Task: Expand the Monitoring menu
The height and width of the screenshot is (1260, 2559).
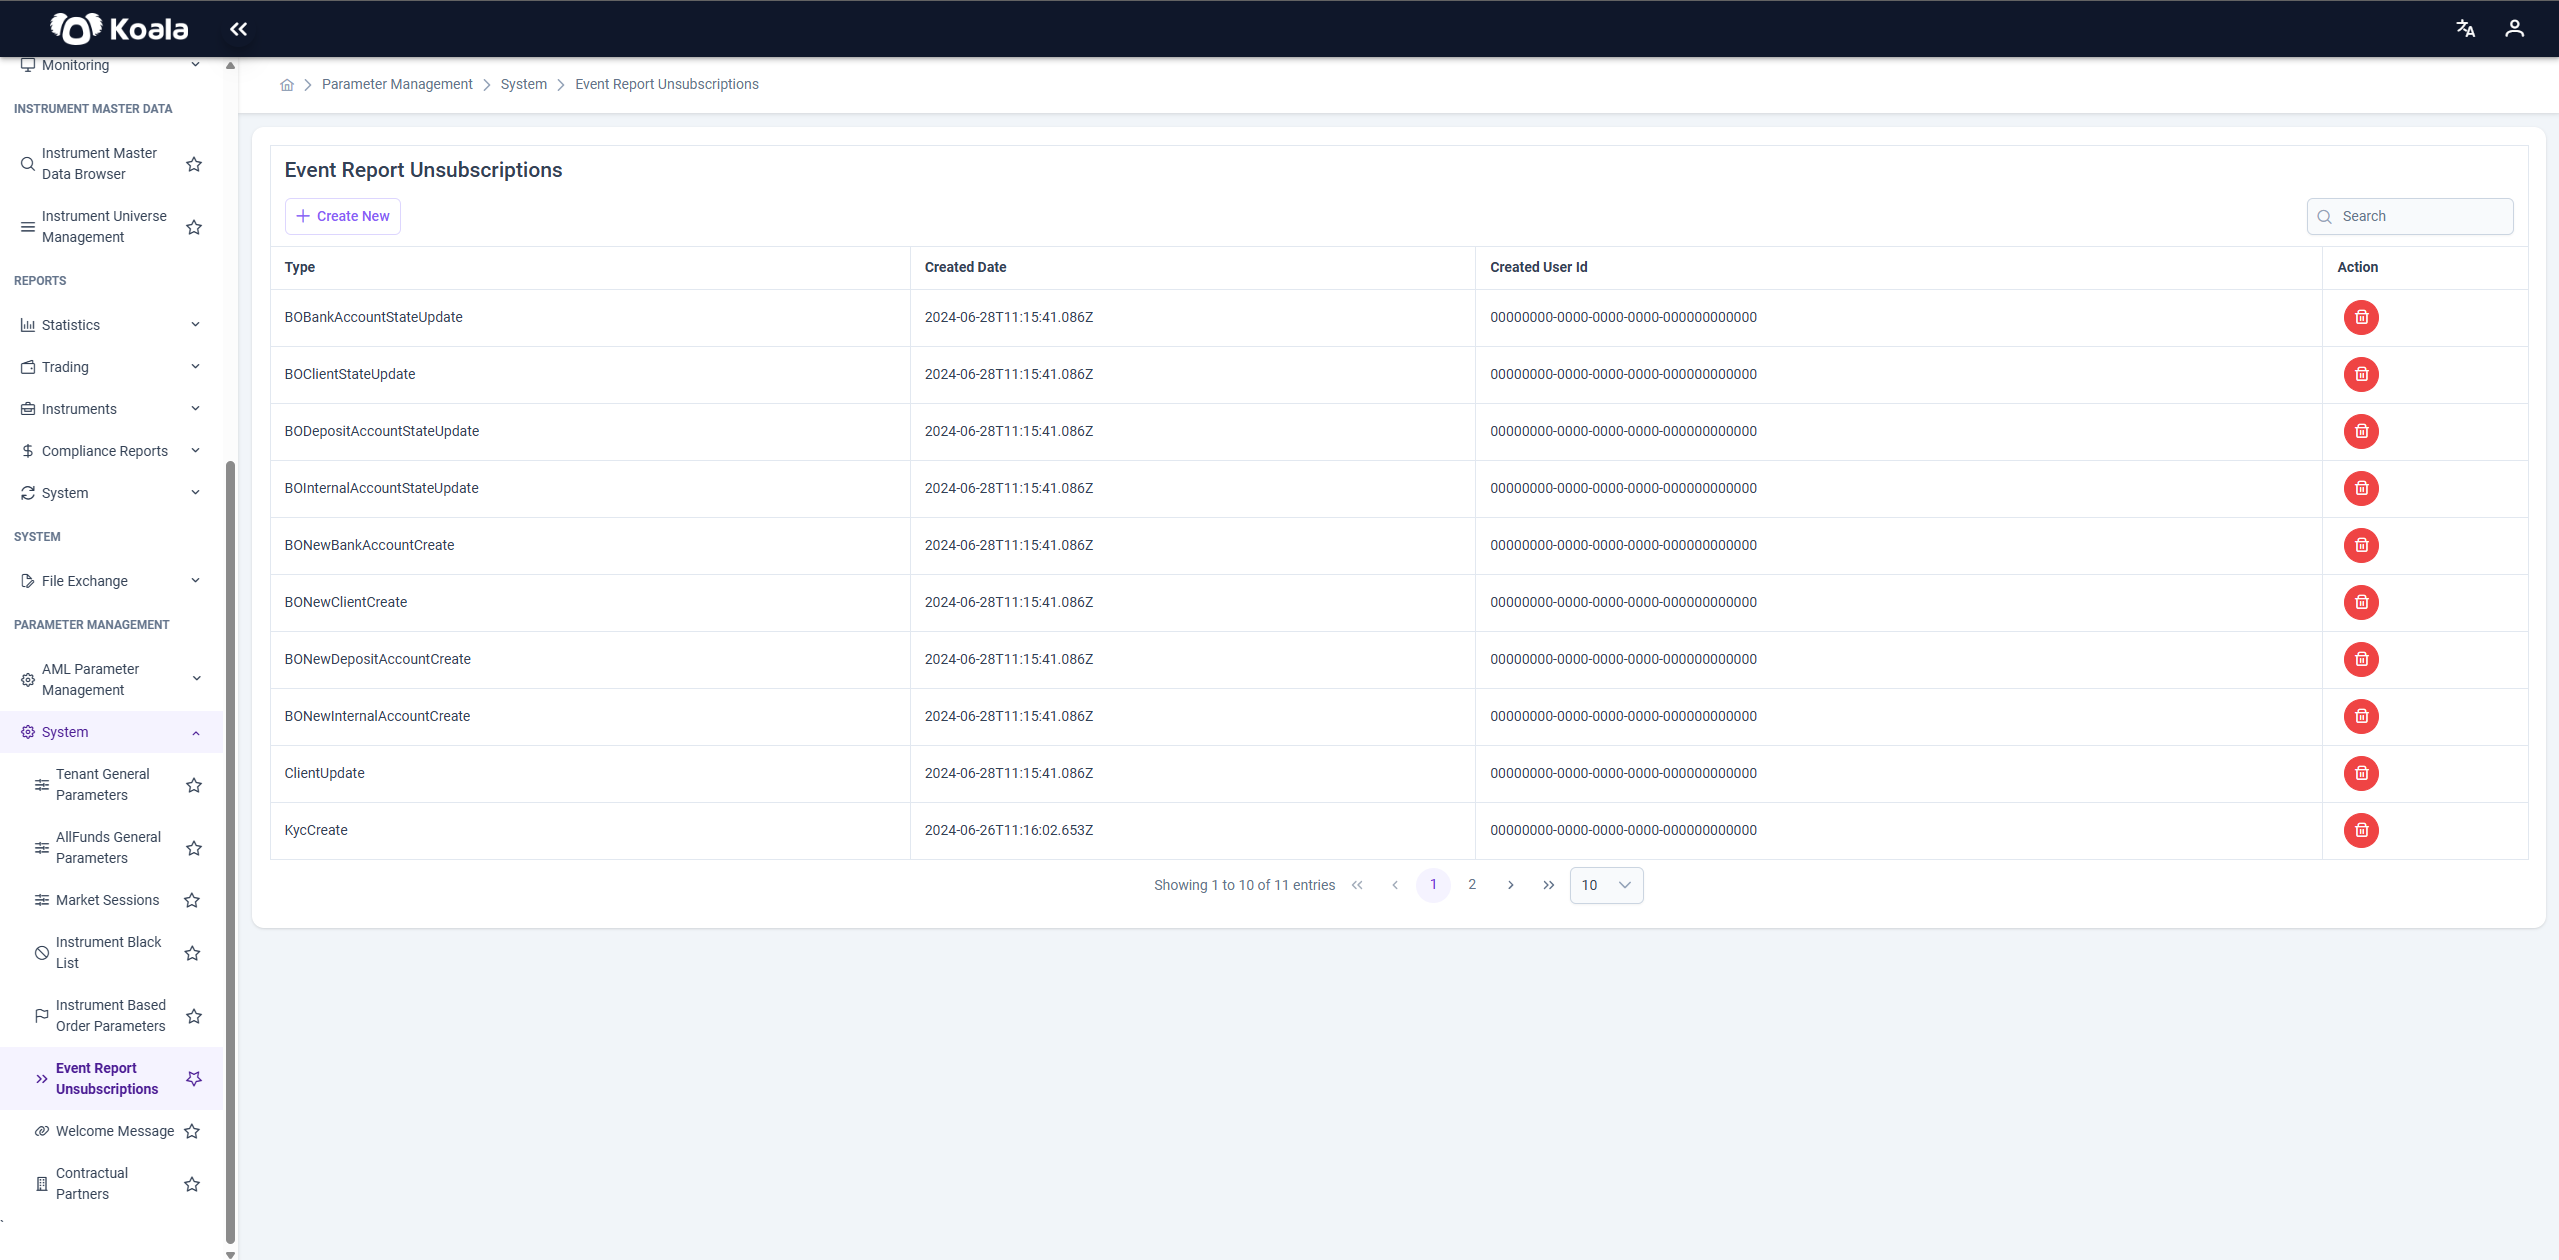Action: click(111, 65)
